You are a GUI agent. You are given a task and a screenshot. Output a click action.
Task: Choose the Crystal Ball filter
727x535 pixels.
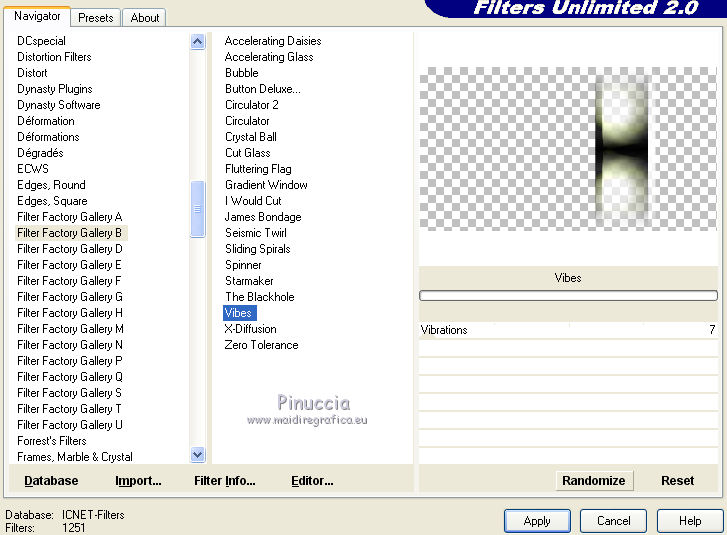[250, 137]
